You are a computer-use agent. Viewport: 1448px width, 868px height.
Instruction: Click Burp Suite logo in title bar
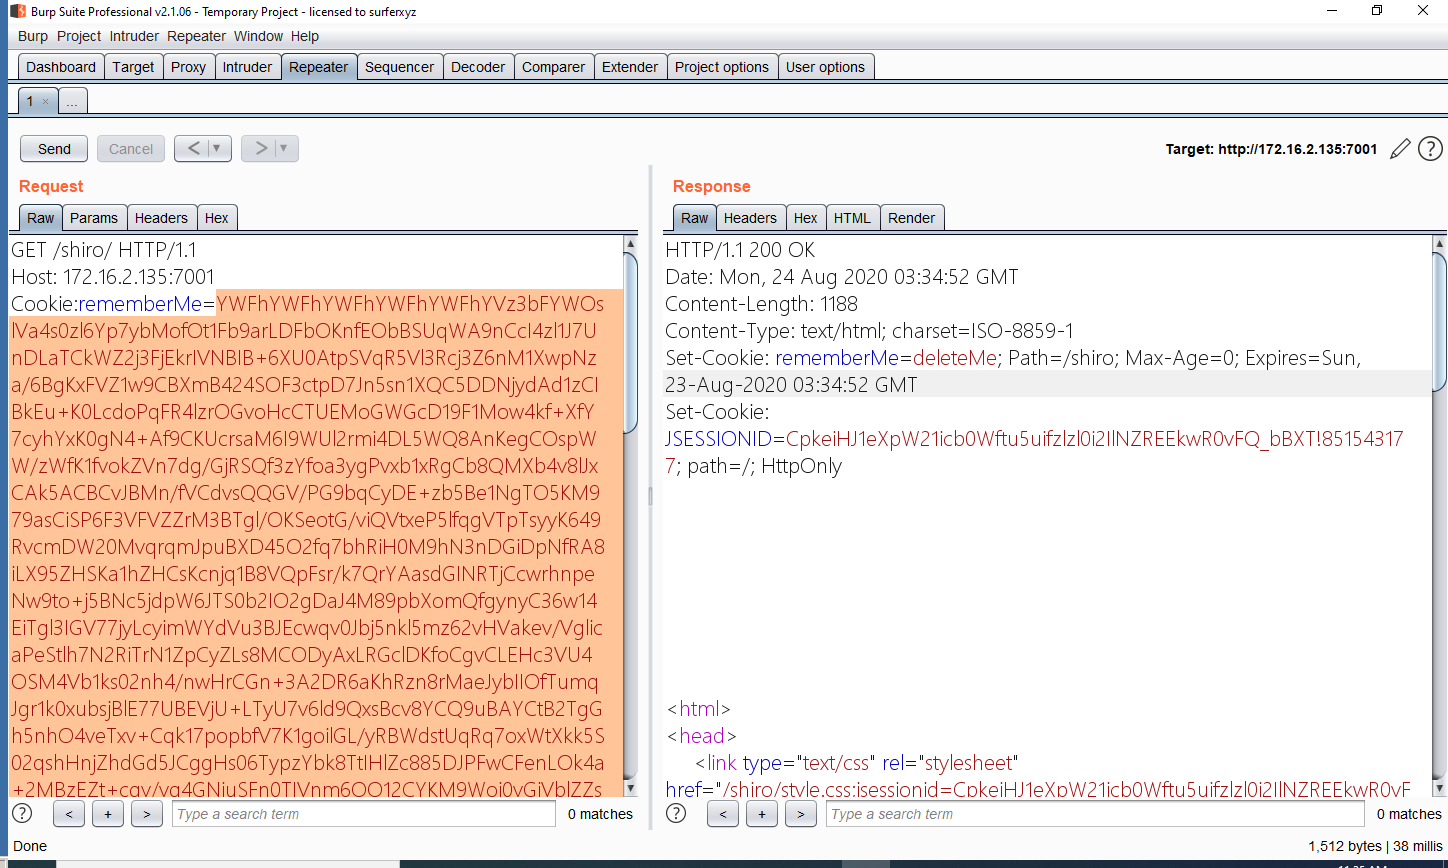pos(18,10)
